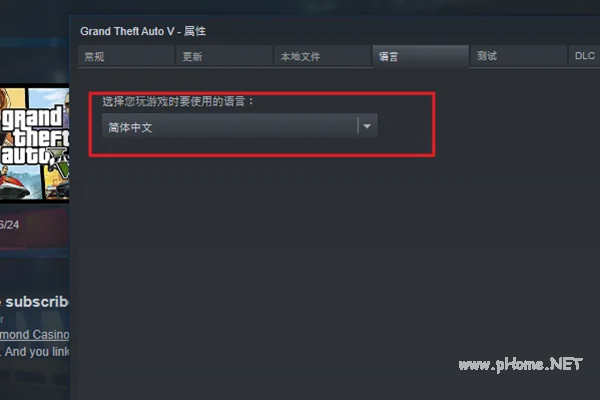Open the Diamond Casino link

34,335
